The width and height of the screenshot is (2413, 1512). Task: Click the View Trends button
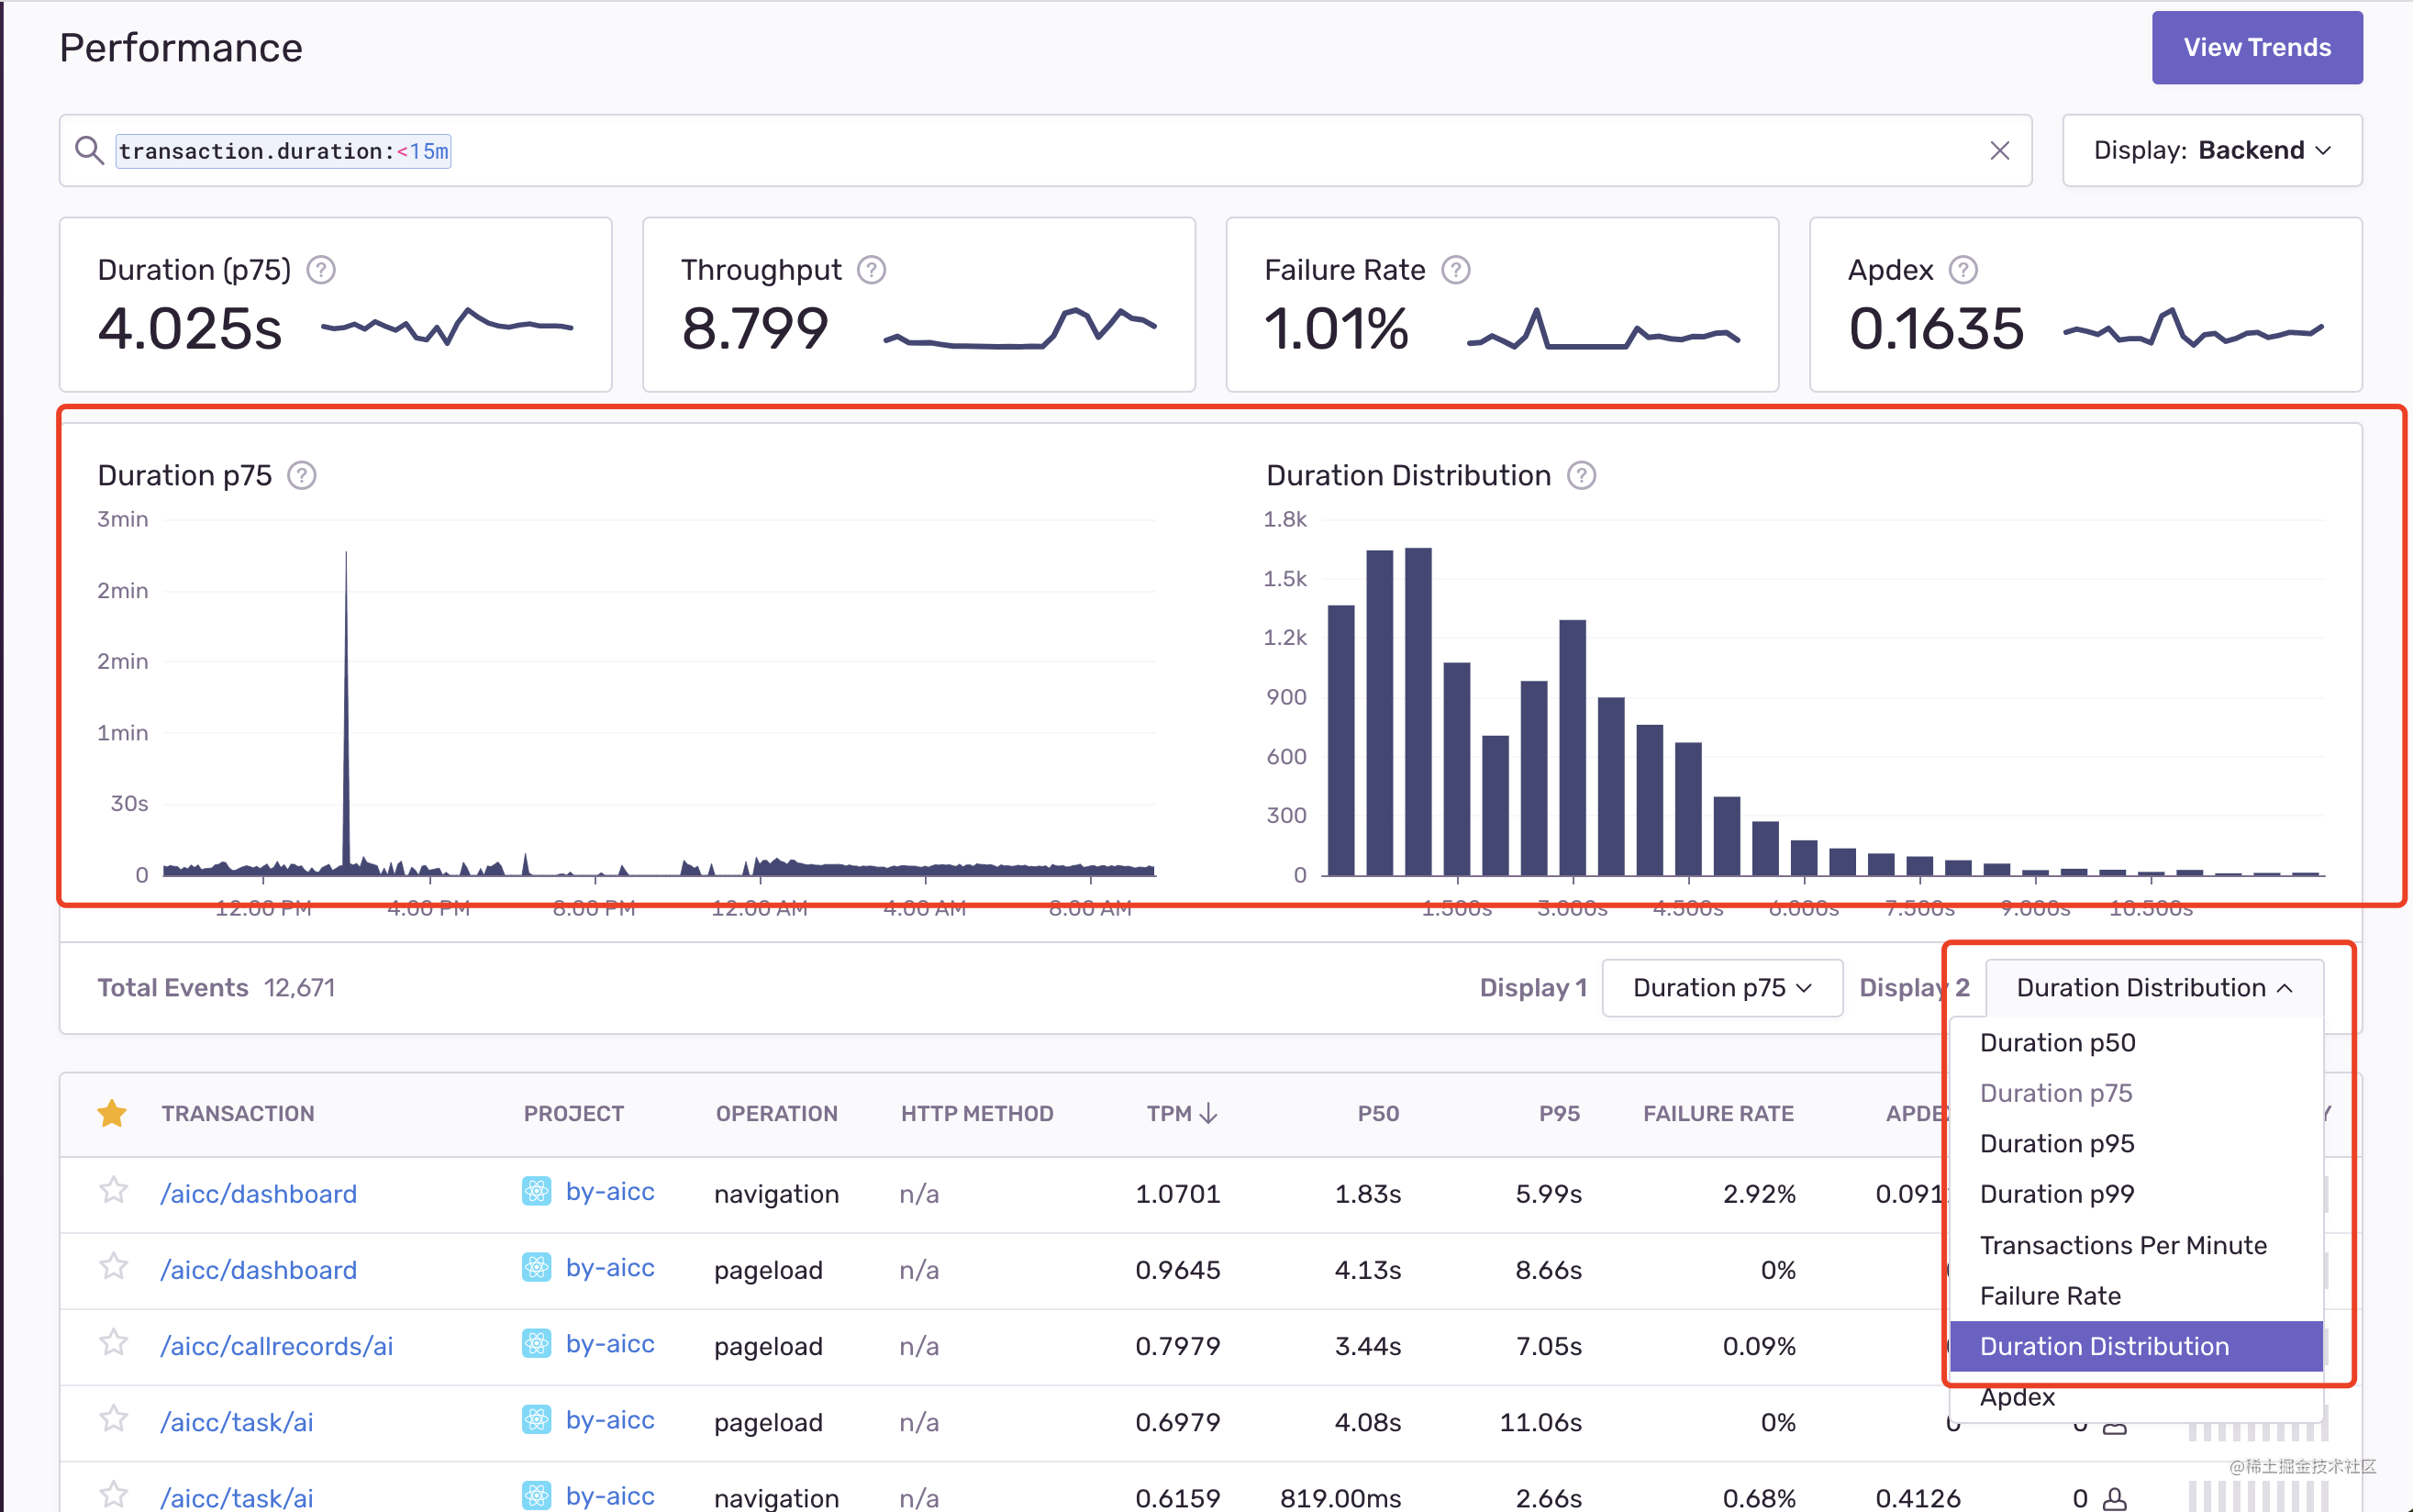click(x=2257, y=48)
